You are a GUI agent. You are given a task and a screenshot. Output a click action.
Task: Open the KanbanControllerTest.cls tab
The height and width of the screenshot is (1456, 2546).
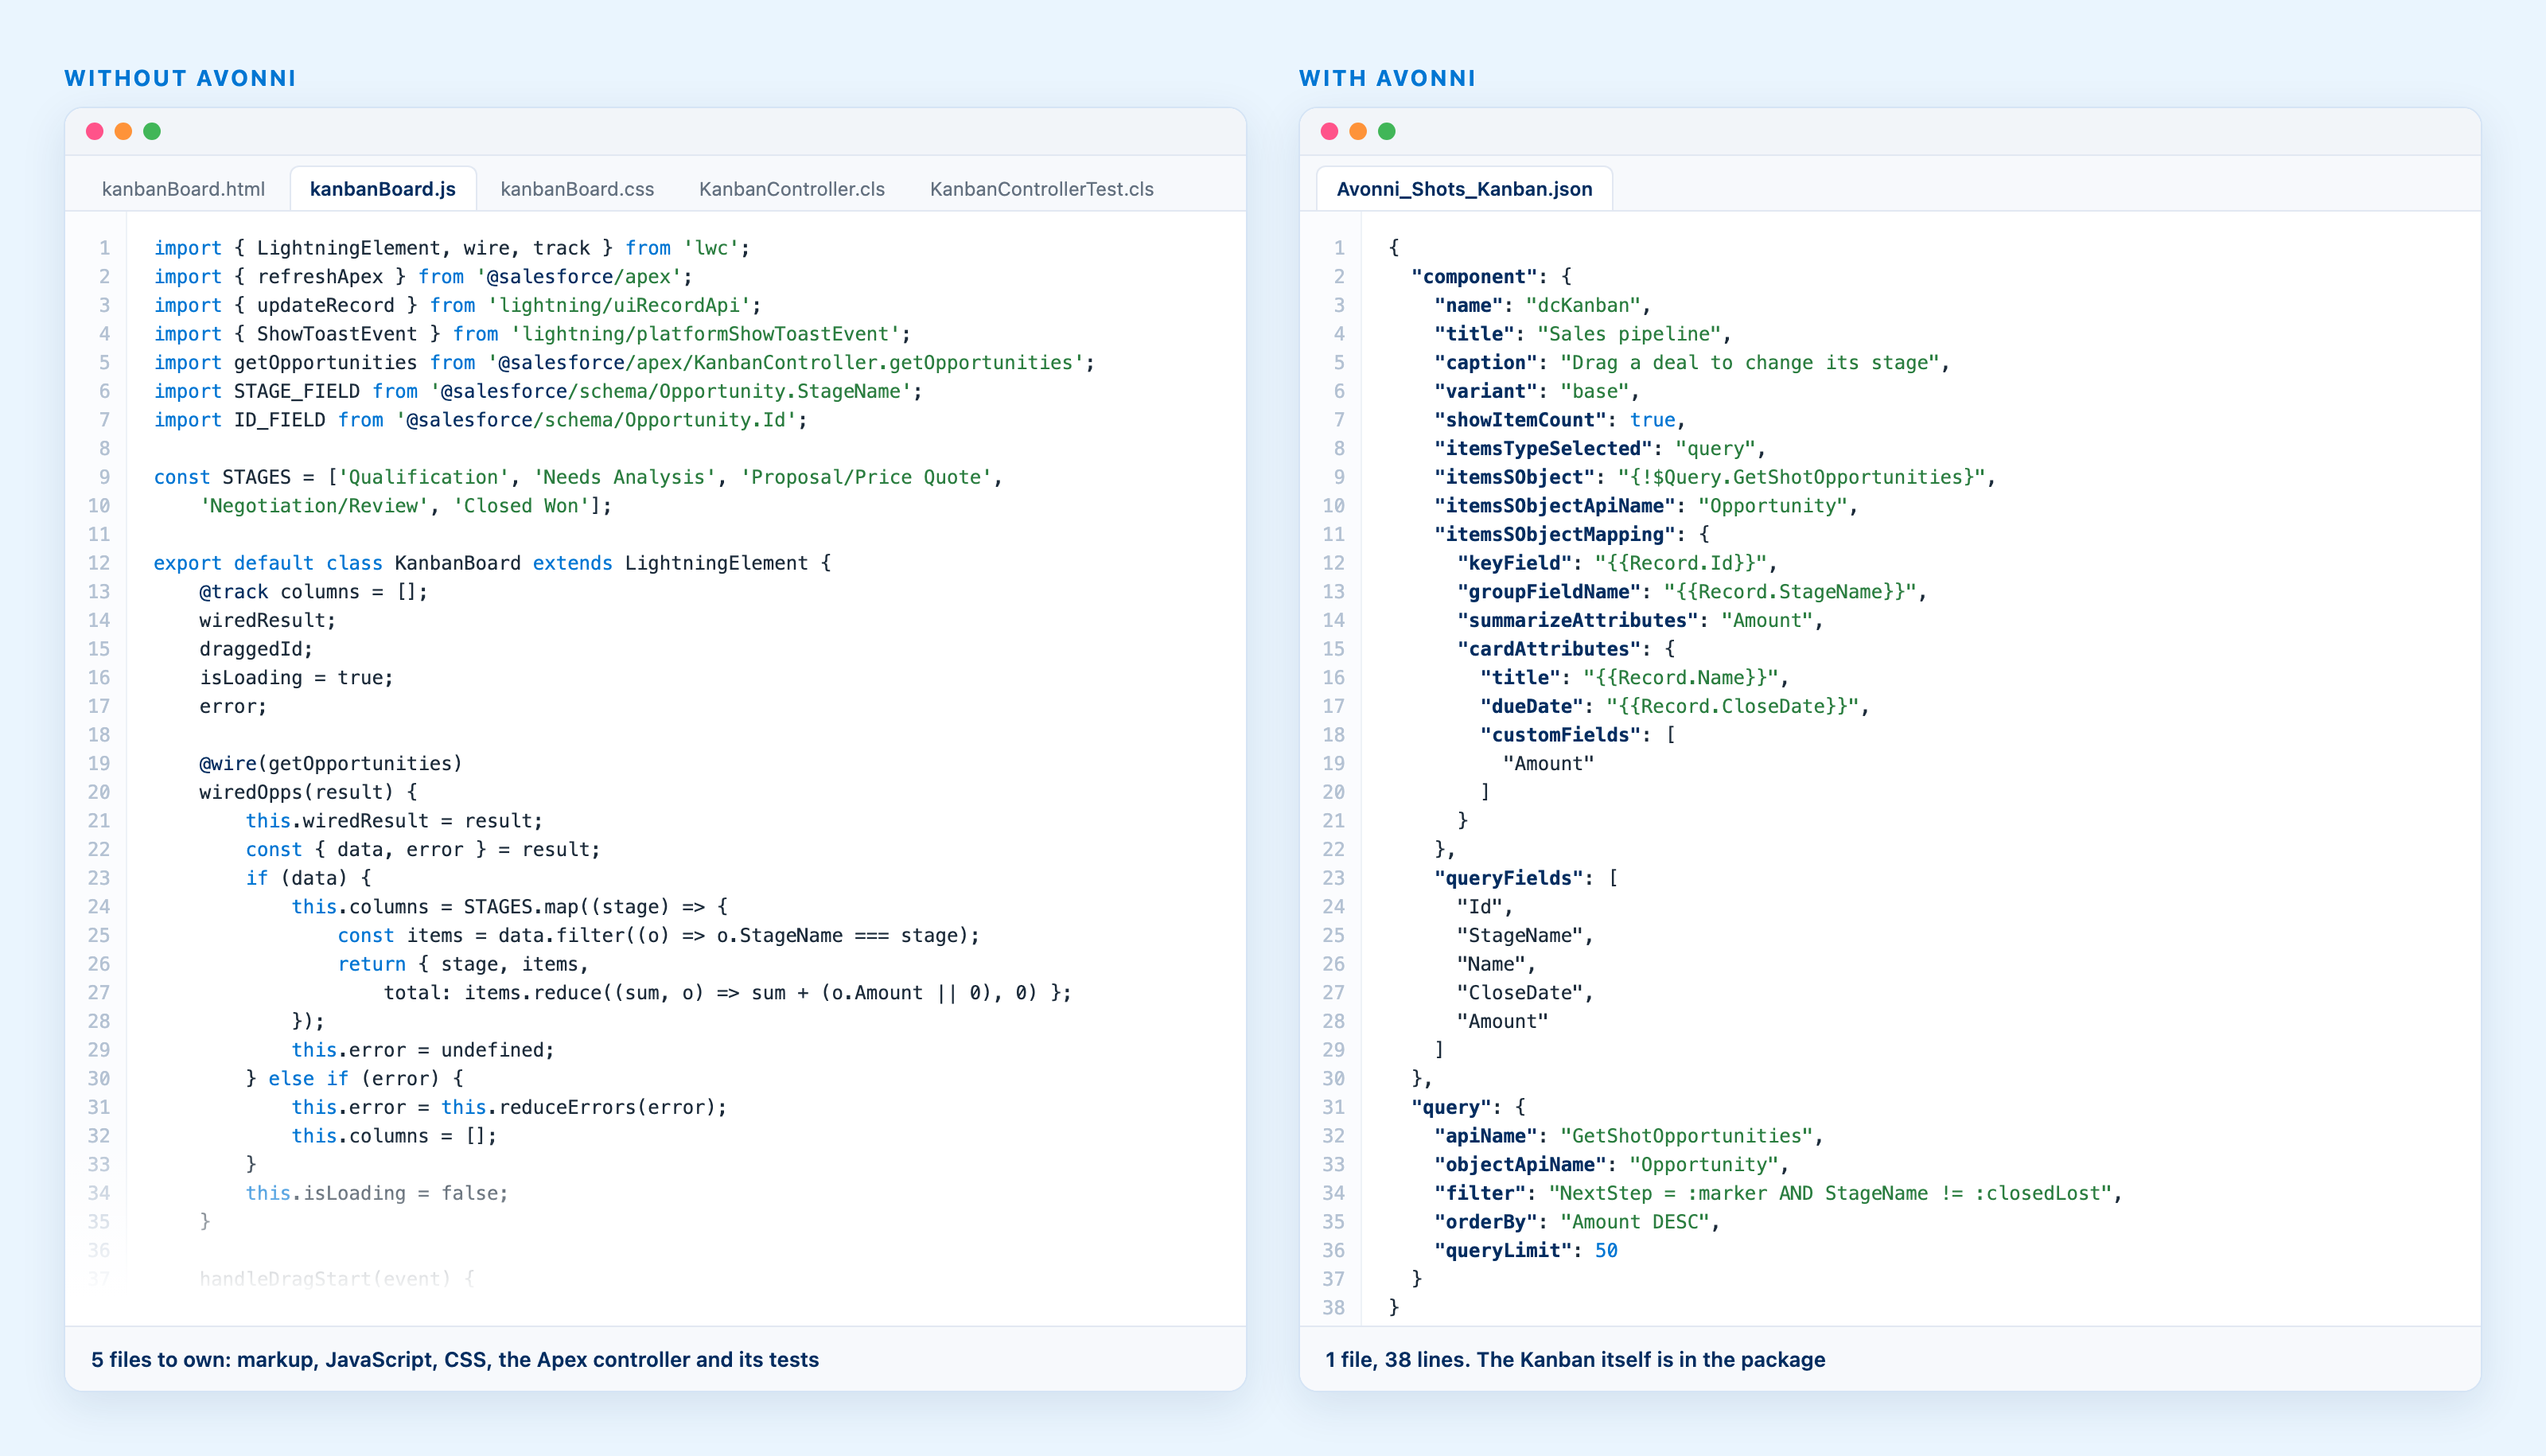(1042, 189)
